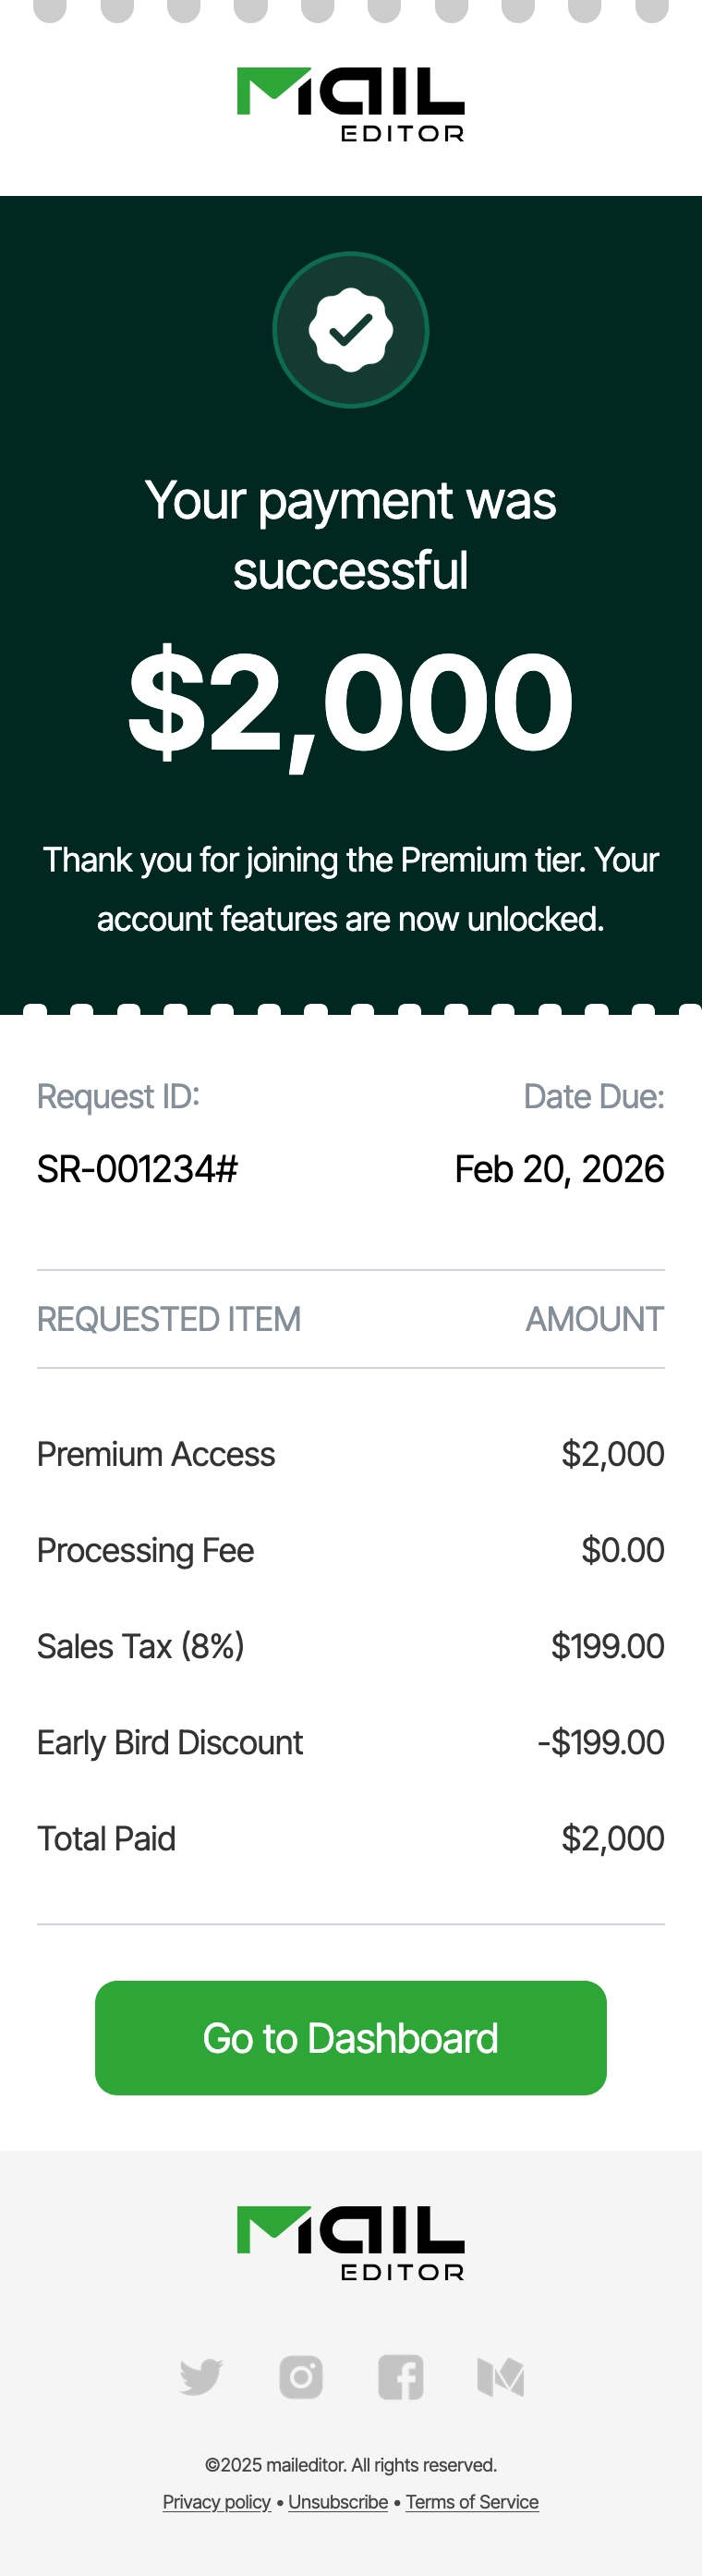
Task: Open the Medium icon link
Action: click(x=501, y=2377)
